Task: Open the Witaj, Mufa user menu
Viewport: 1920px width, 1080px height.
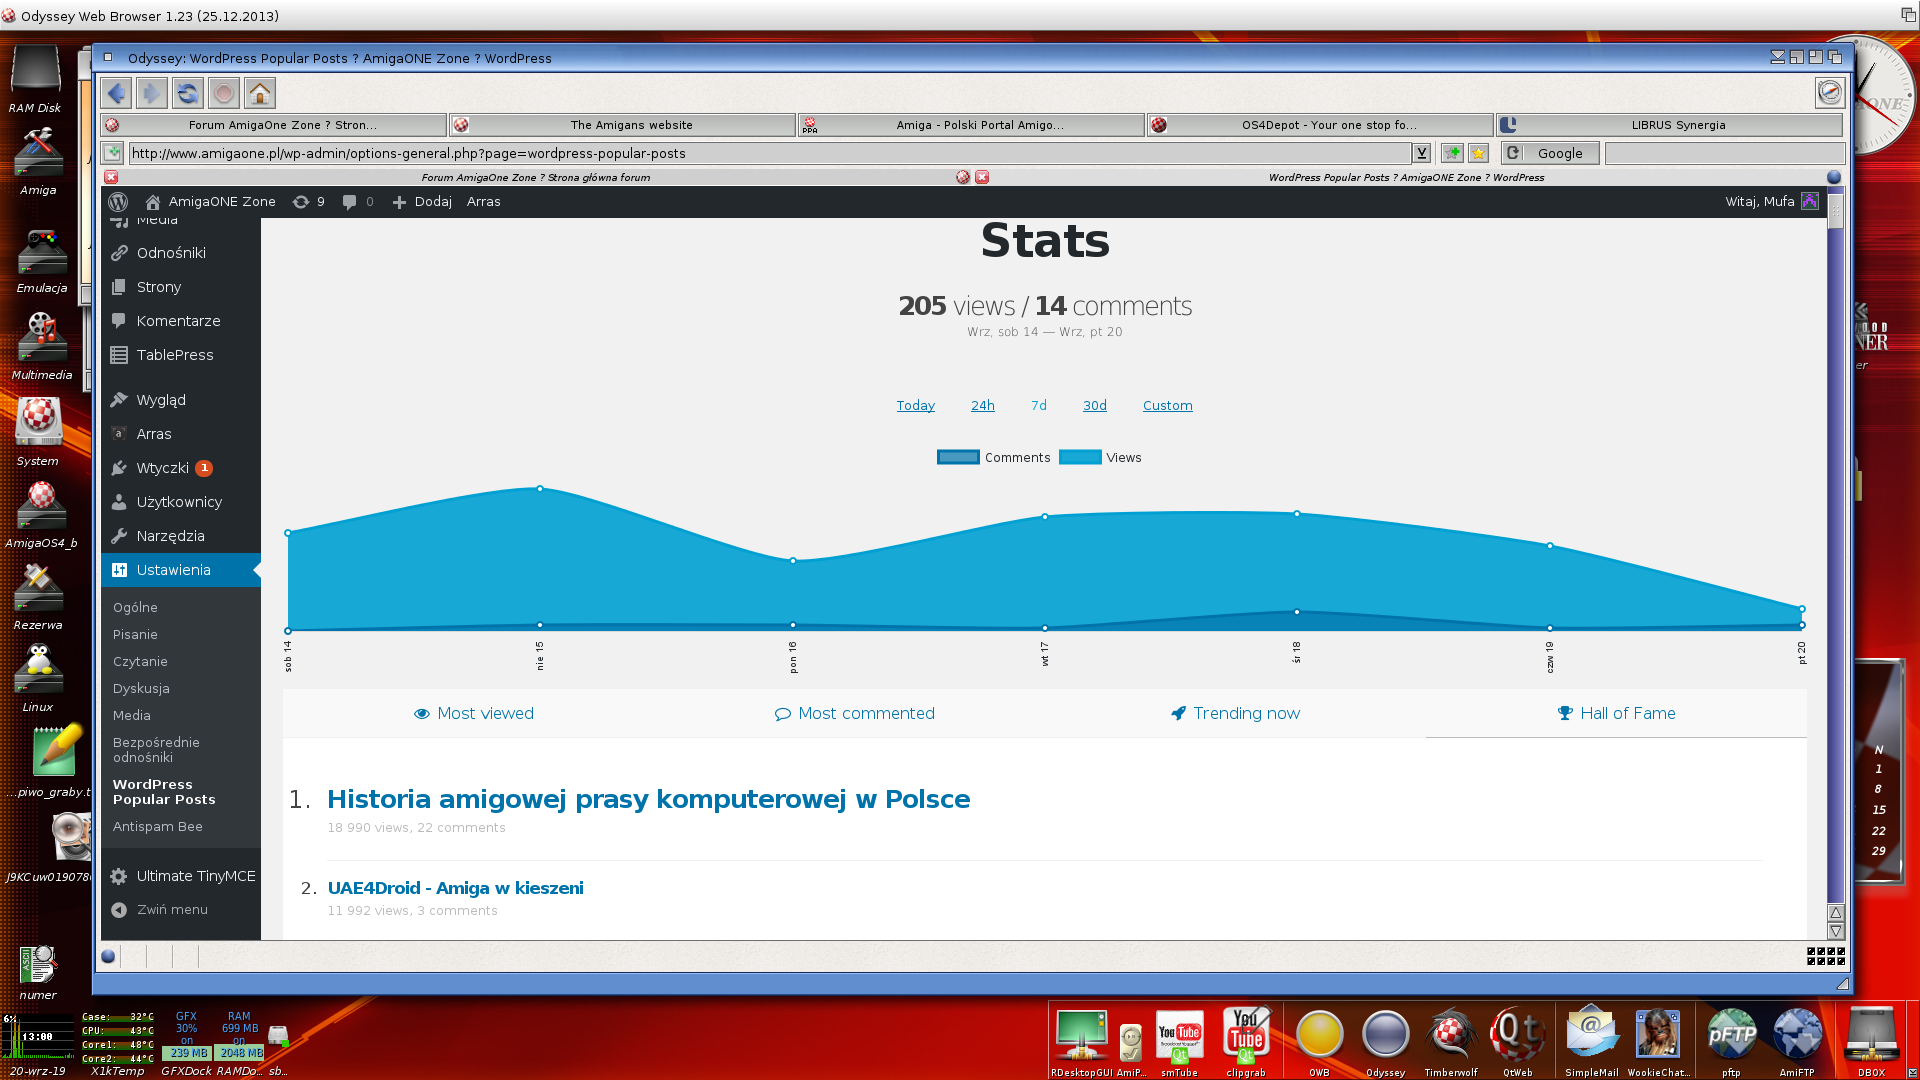Action: click(x=1771, y=202)
